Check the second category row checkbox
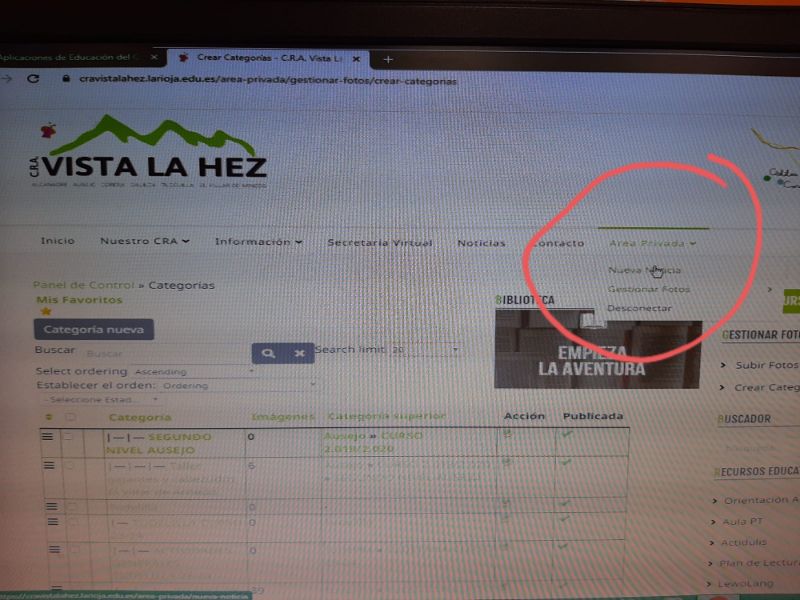The height and width of the screenshot is (600, 800). (69, 466)
